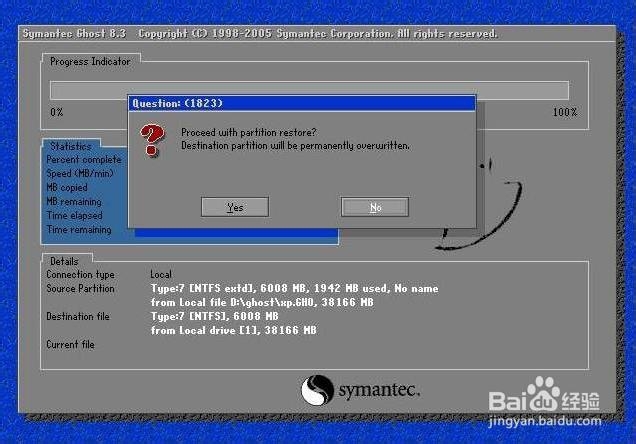Viewport: 636px width, 444px height.
Task: Click source "Type:7 [NTFS extd], 6008 MB" value
Action: 294,289
